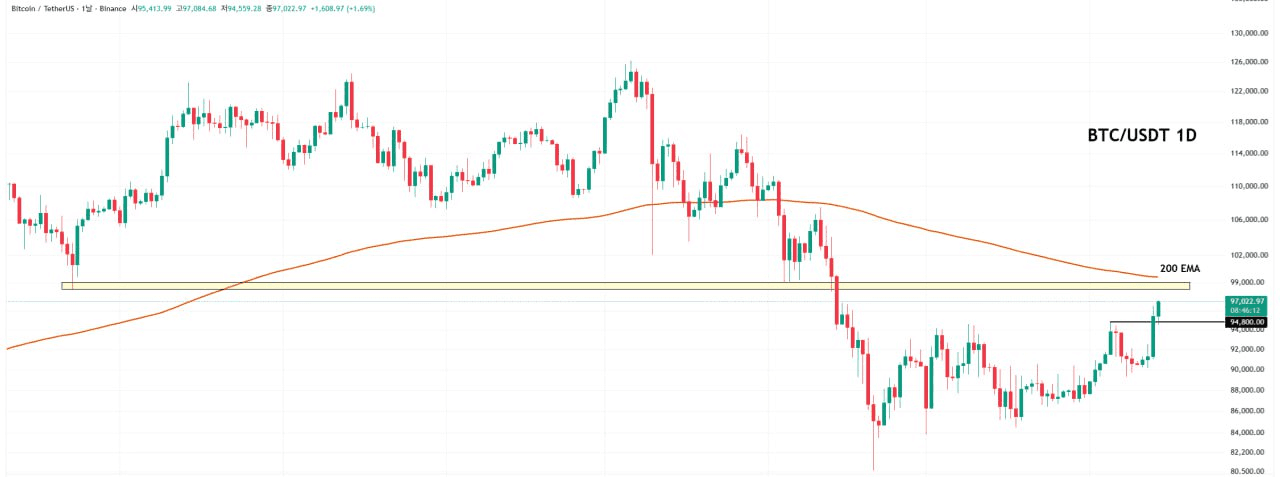Click the 110,000.00 price axis label
This screenshot has height=477, width=1280.
[1248, 186]
